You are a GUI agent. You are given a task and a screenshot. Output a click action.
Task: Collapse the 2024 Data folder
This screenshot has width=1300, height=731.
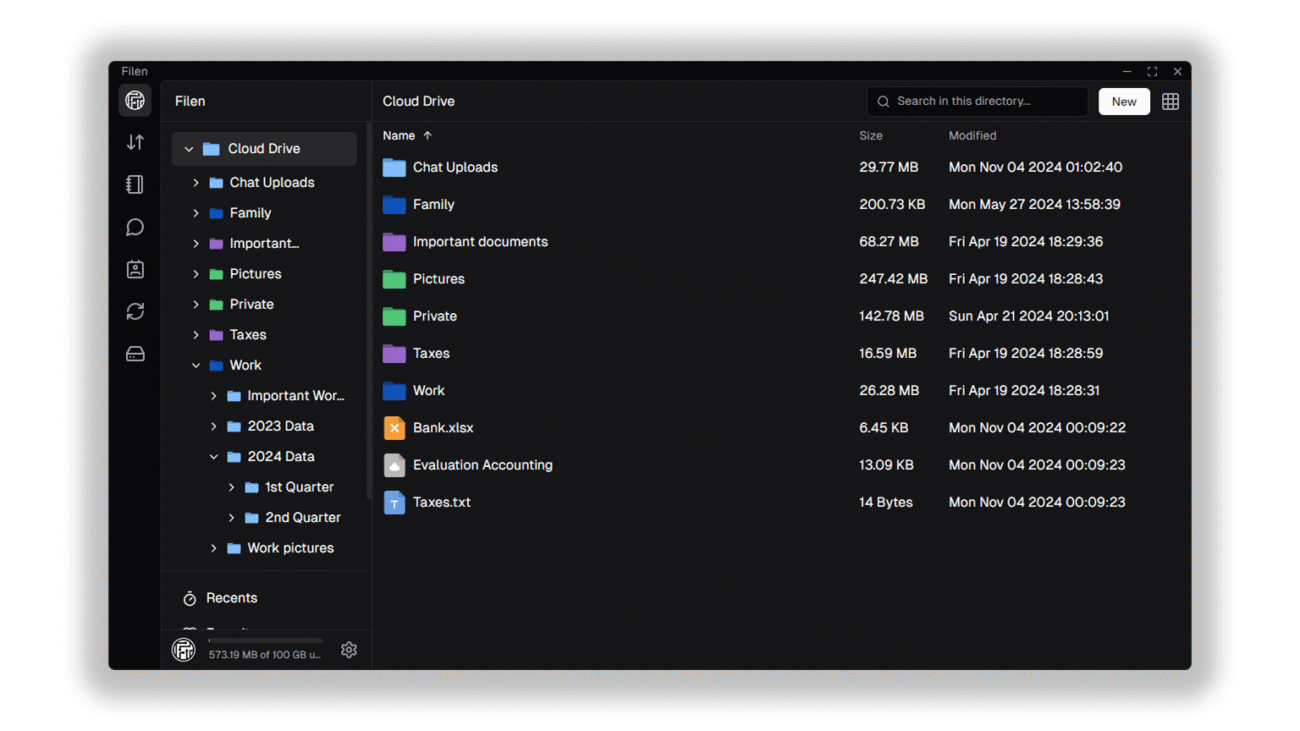click(214, 457)
